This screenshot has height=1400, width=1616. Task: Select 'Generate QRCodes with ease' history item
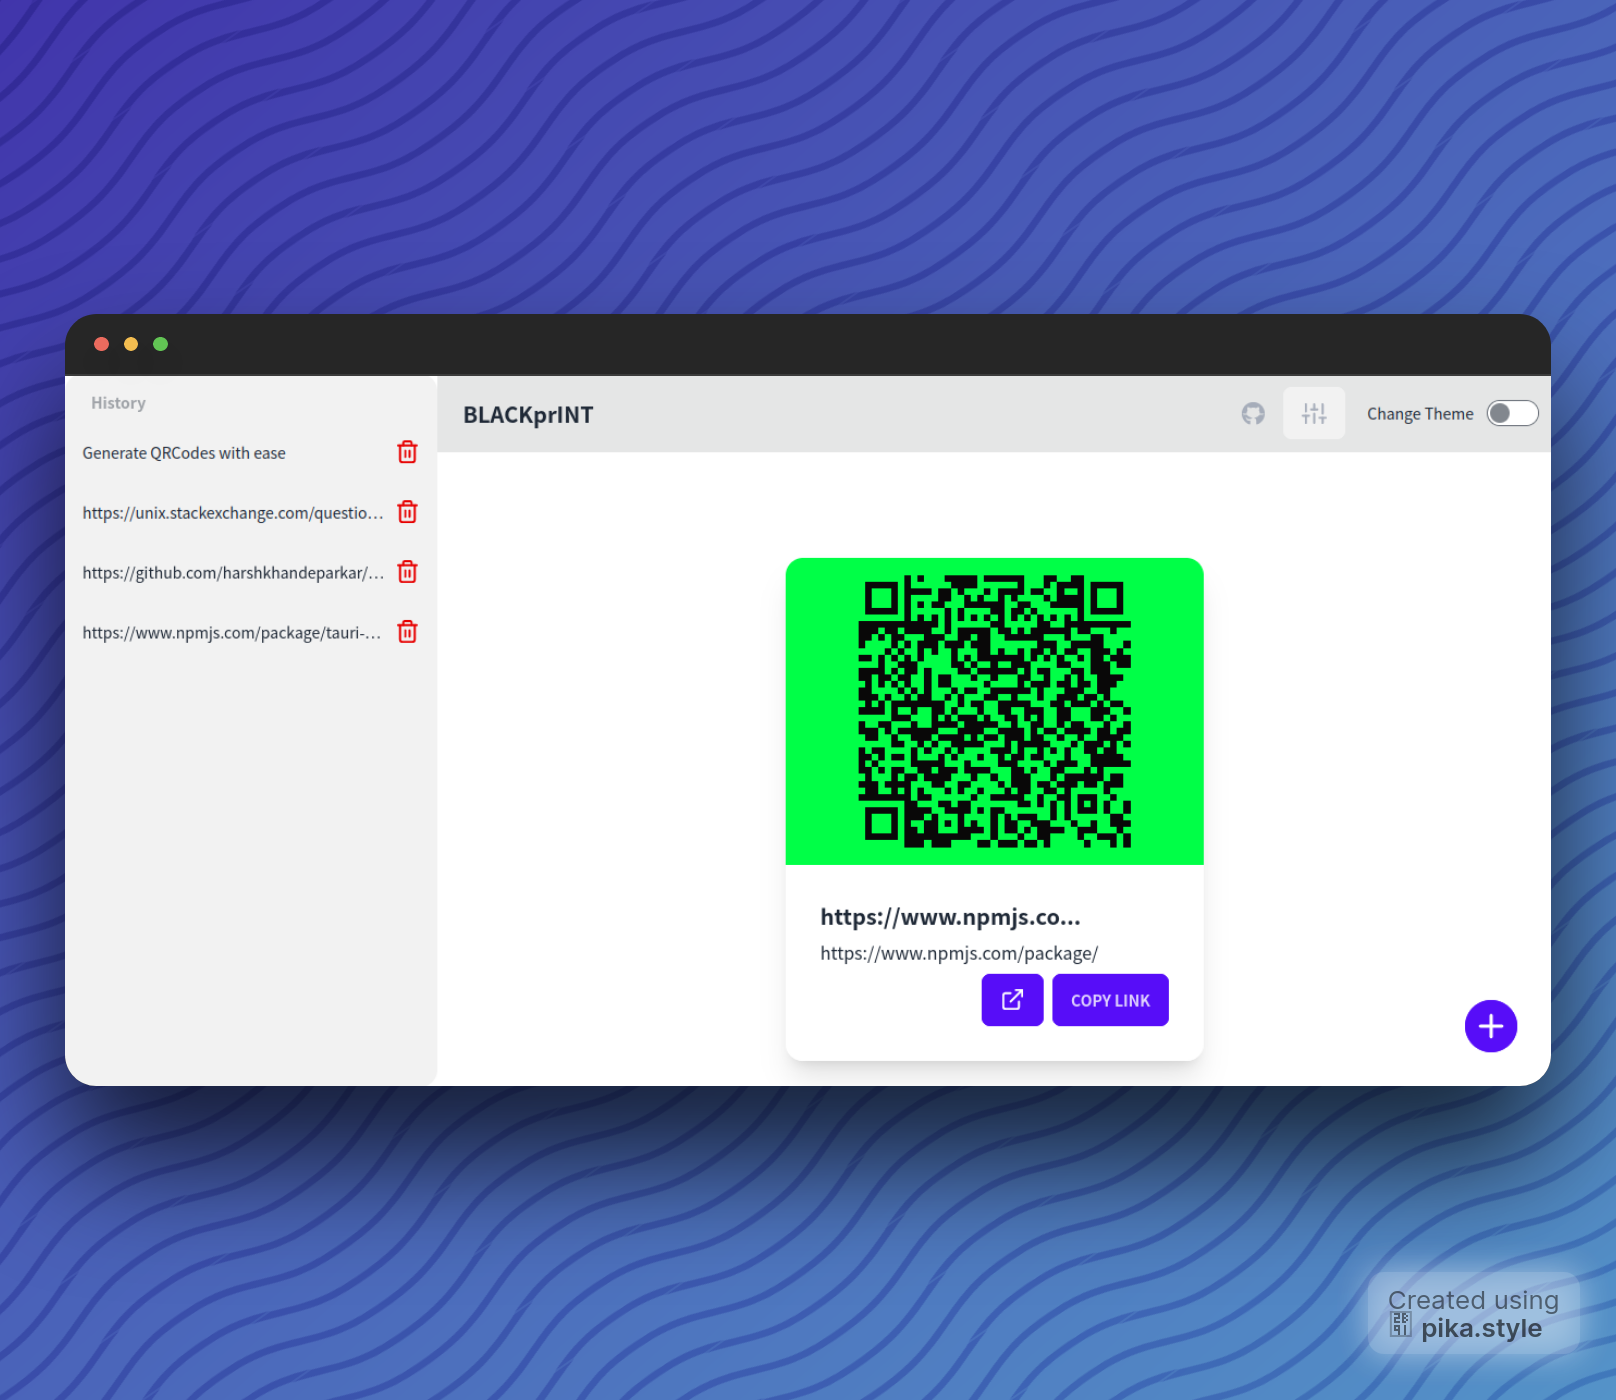coord(184,453)
